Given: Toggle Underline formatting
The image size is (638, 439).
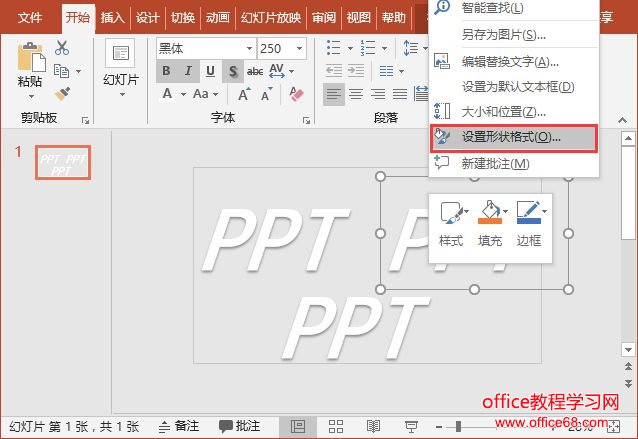Looking at the screenshot, I should click(x=210, y=71).
